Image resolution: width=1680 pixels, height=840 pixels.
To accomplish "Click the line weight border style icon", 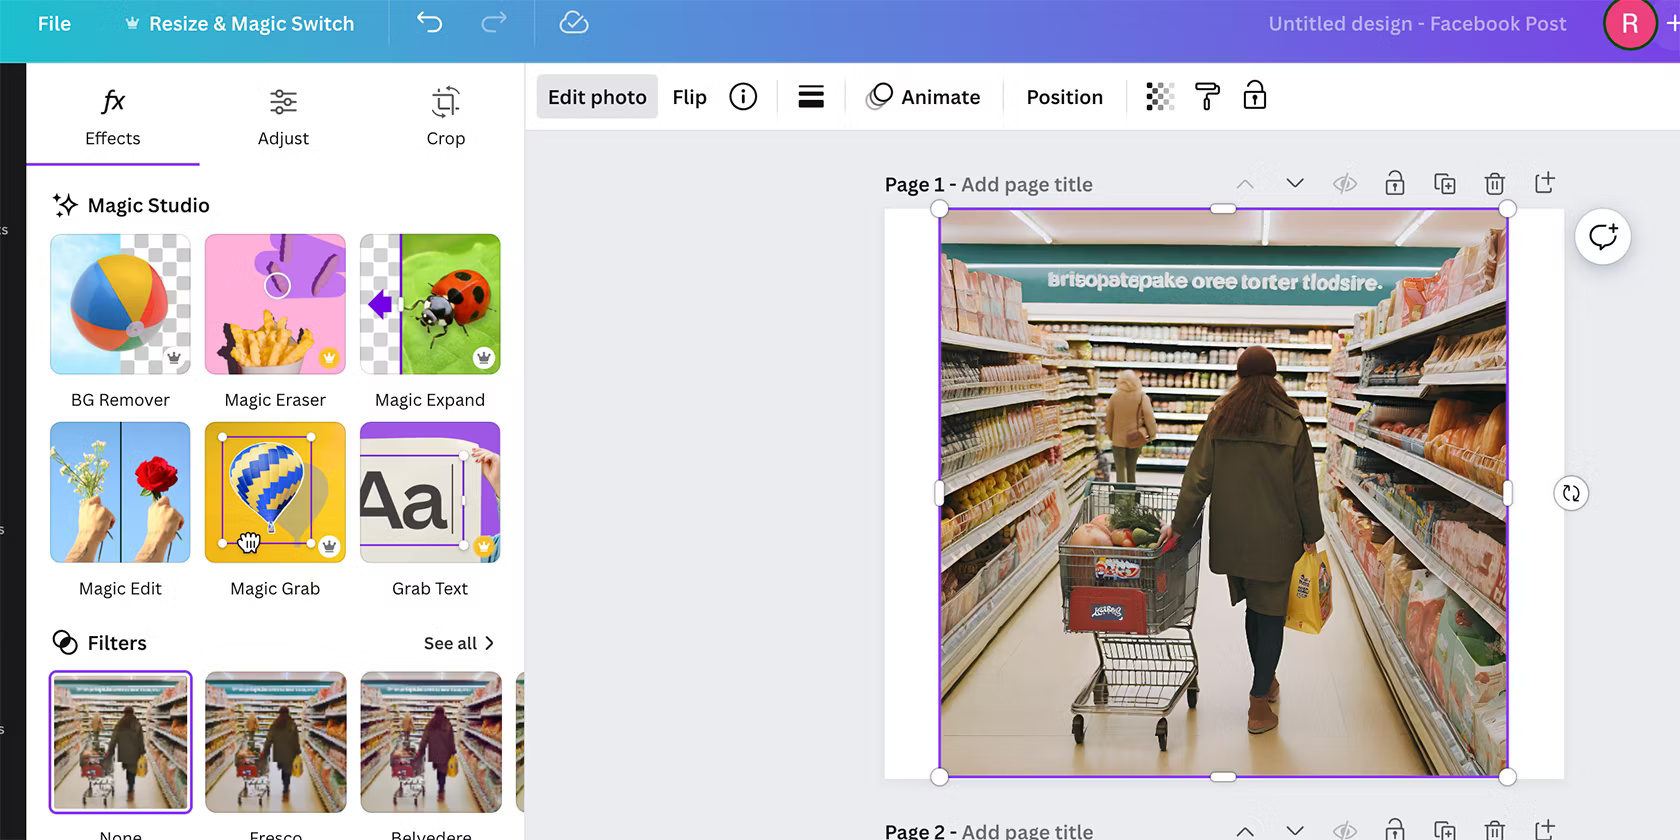I will (x=811, y=97).
